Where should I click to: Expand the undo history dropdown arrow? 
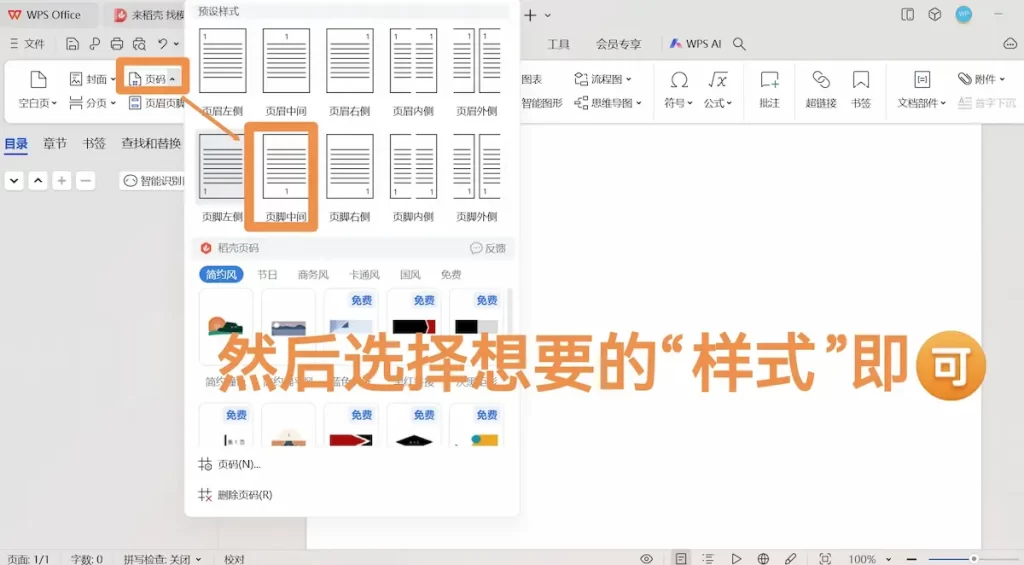176,44
